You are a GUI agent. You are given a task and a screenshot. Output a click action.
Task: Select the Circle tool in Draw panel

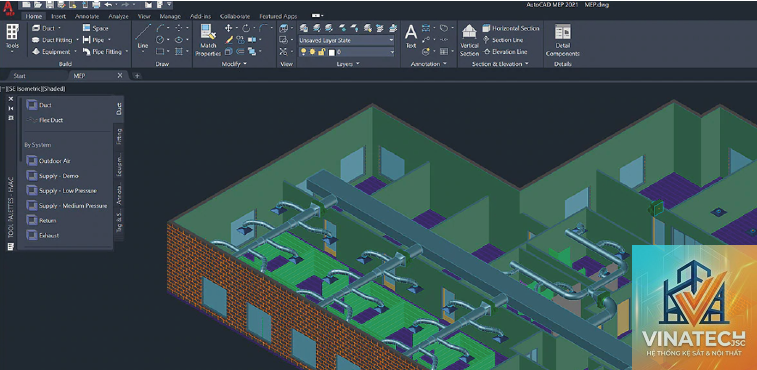[160, 40]
